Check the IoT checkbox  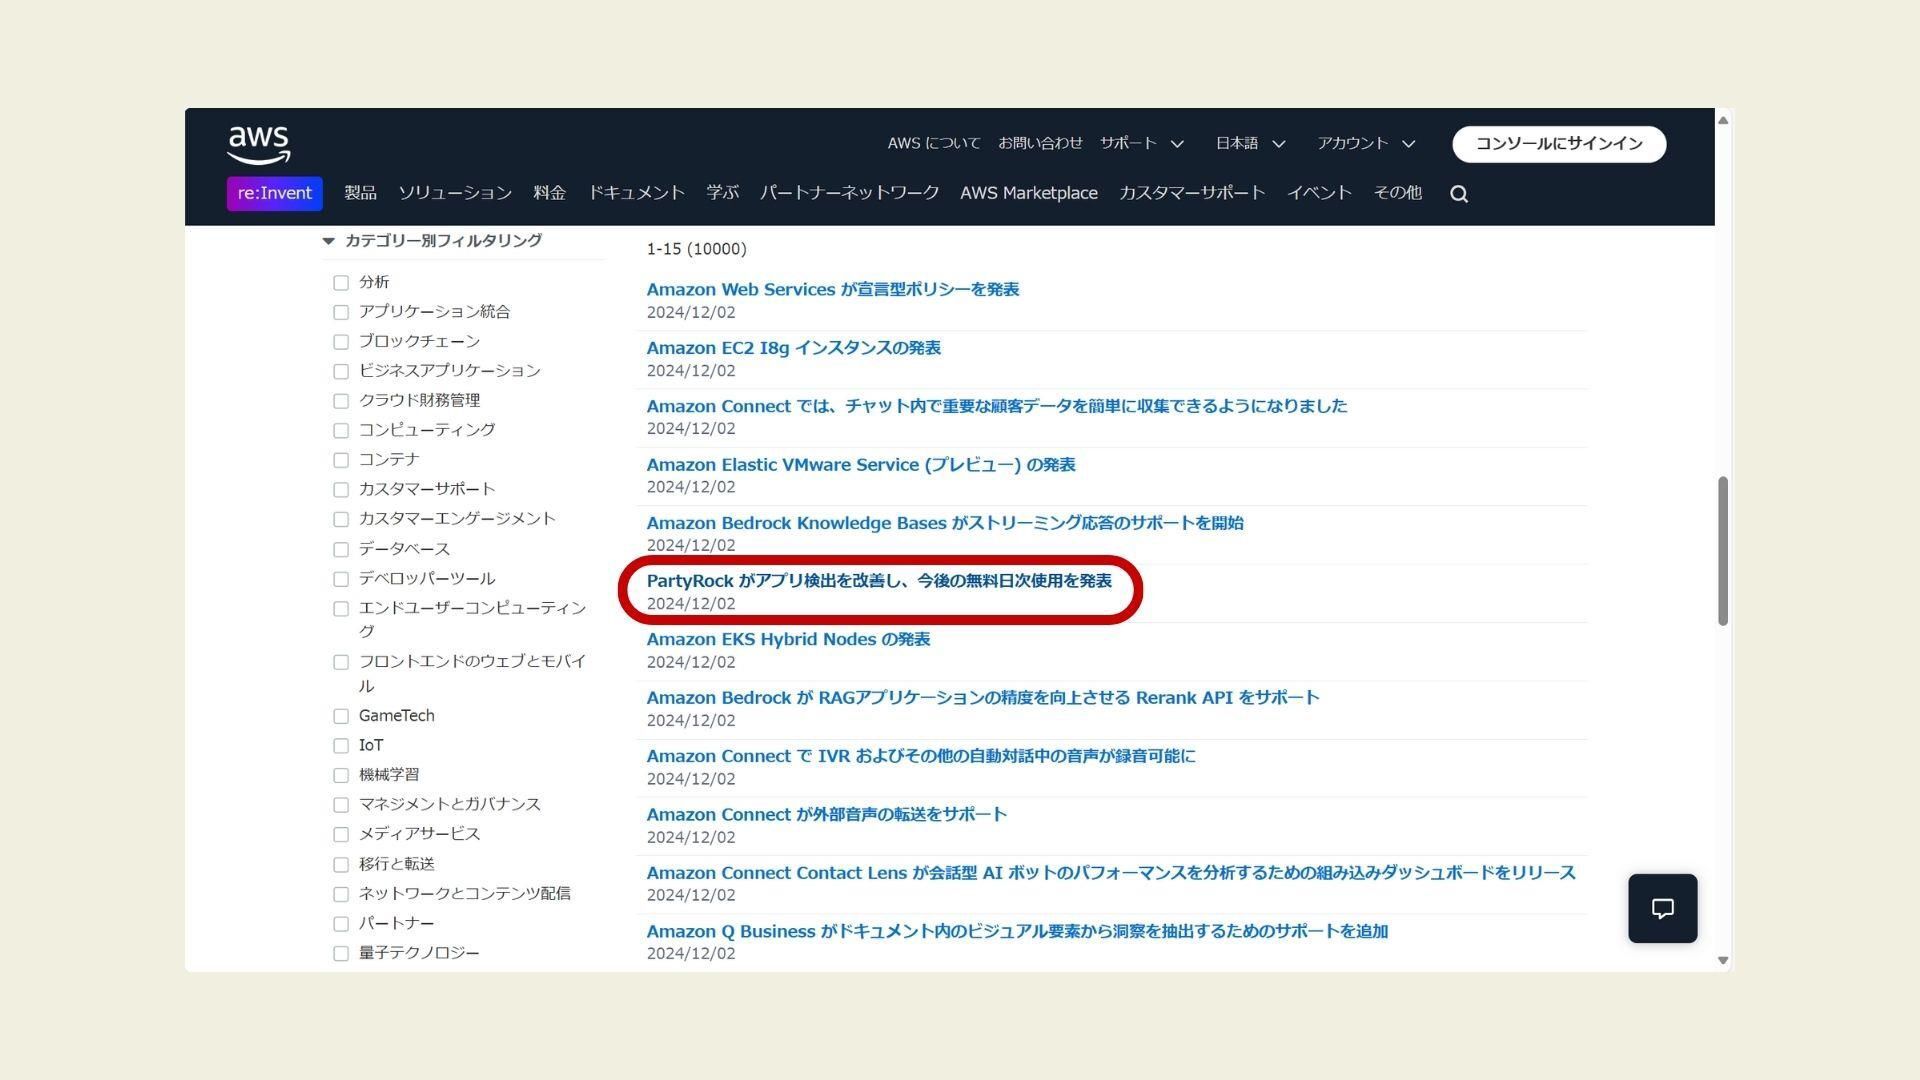[x=341, y=746]
